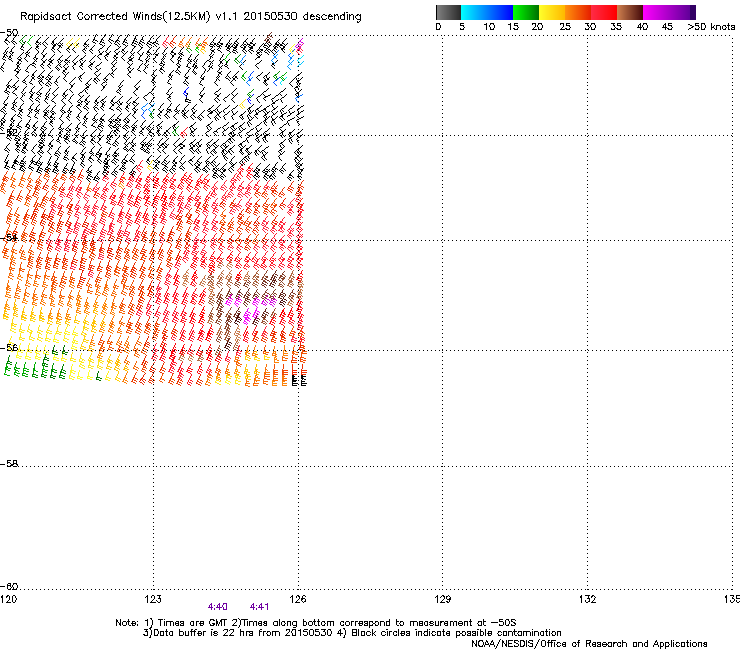Click latitude label '-60'

pyautogui.click(x=9, y=587)
